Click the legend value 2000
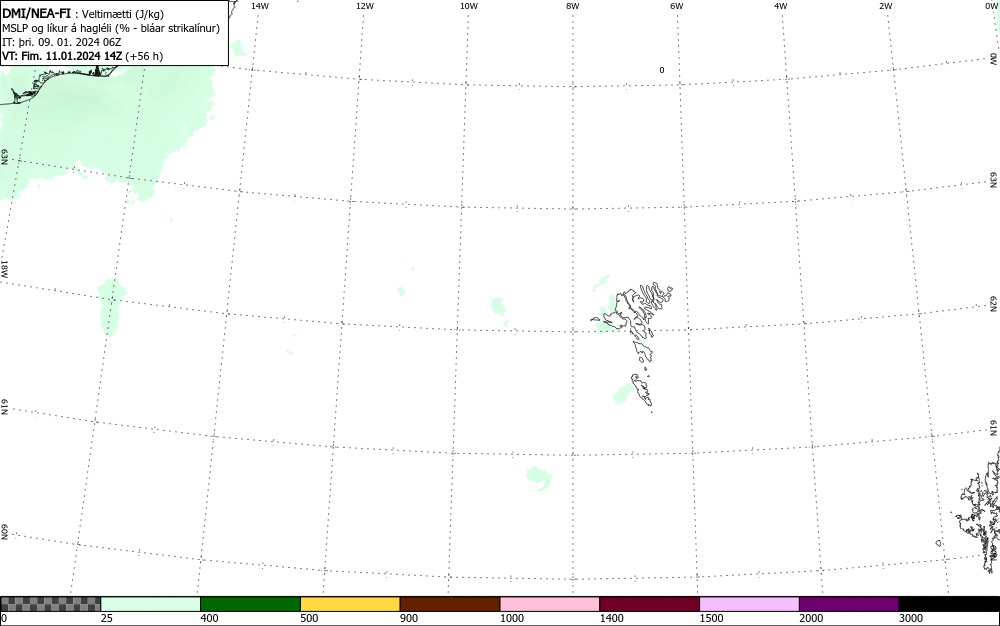This screenshot has width=1000, height=626. [x=811, y=618]
